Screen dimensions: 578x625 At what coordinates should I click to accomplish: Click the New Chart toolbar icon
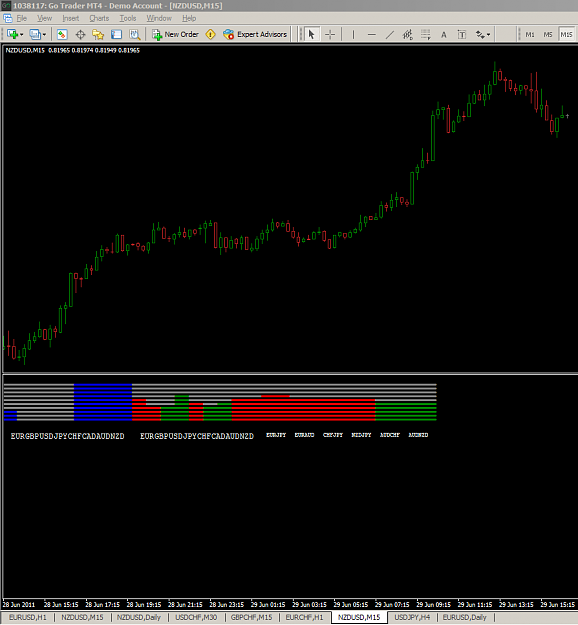click(12, 34)
